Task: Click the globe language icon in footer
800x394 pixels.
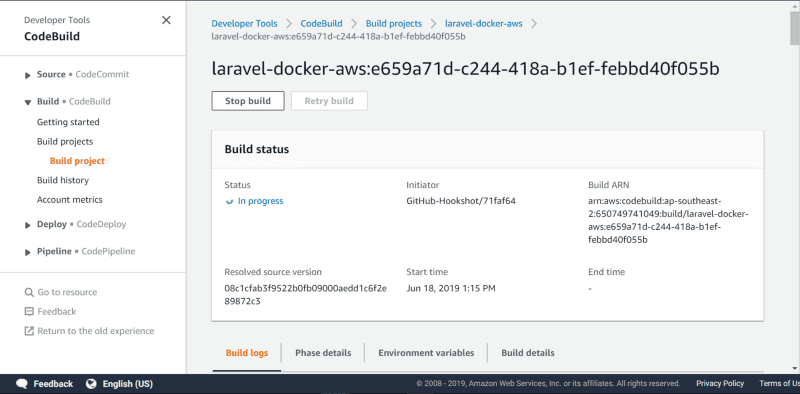Action: tap(91, 384)
